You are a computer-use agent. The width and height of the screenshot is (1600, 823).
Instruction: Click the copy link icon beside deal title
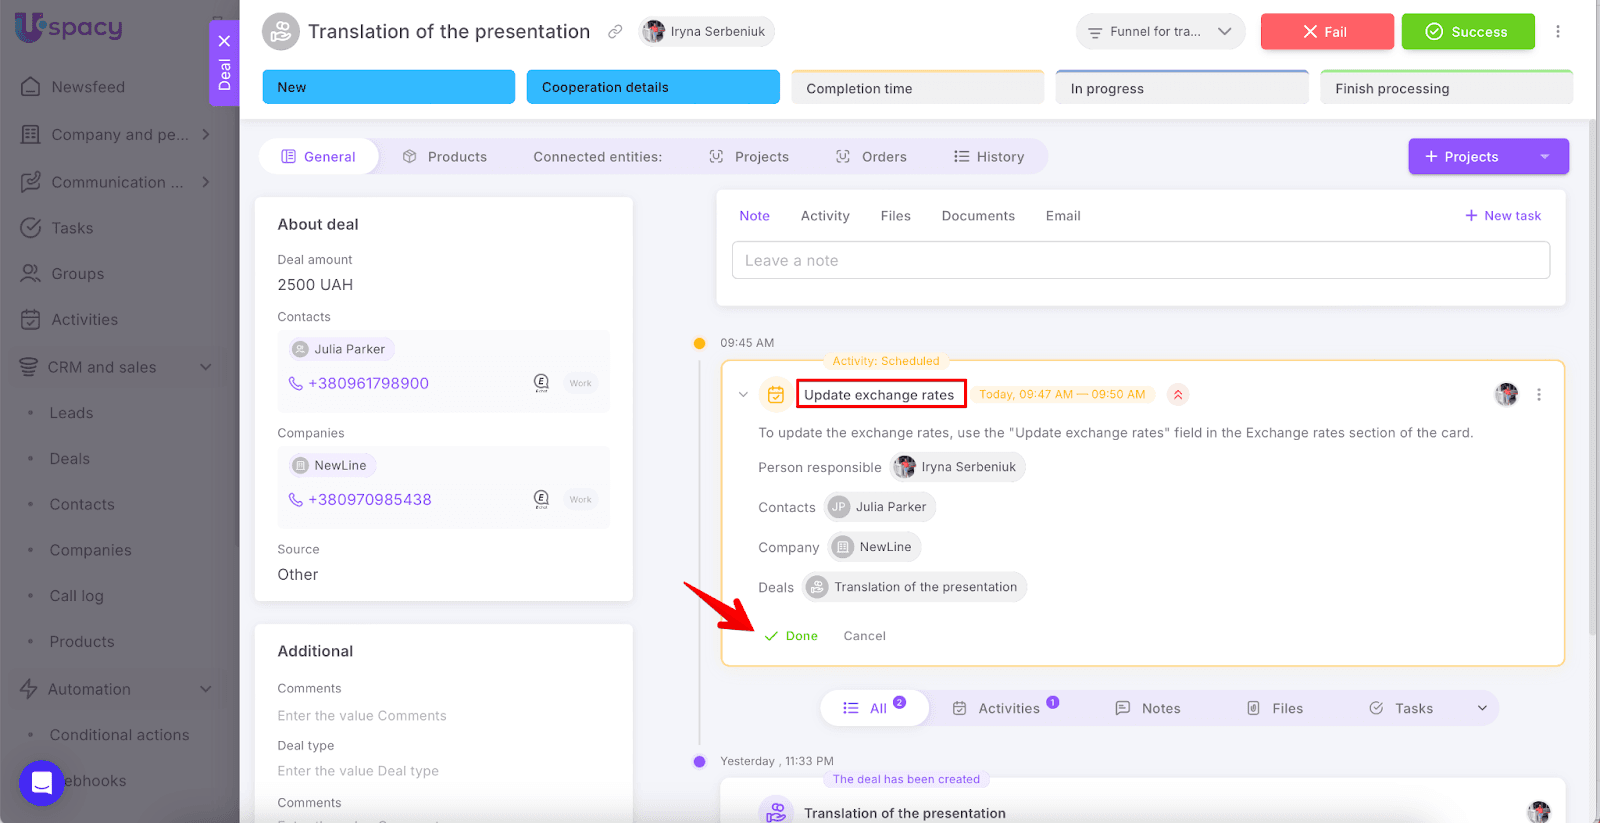(x=615, y=32)
